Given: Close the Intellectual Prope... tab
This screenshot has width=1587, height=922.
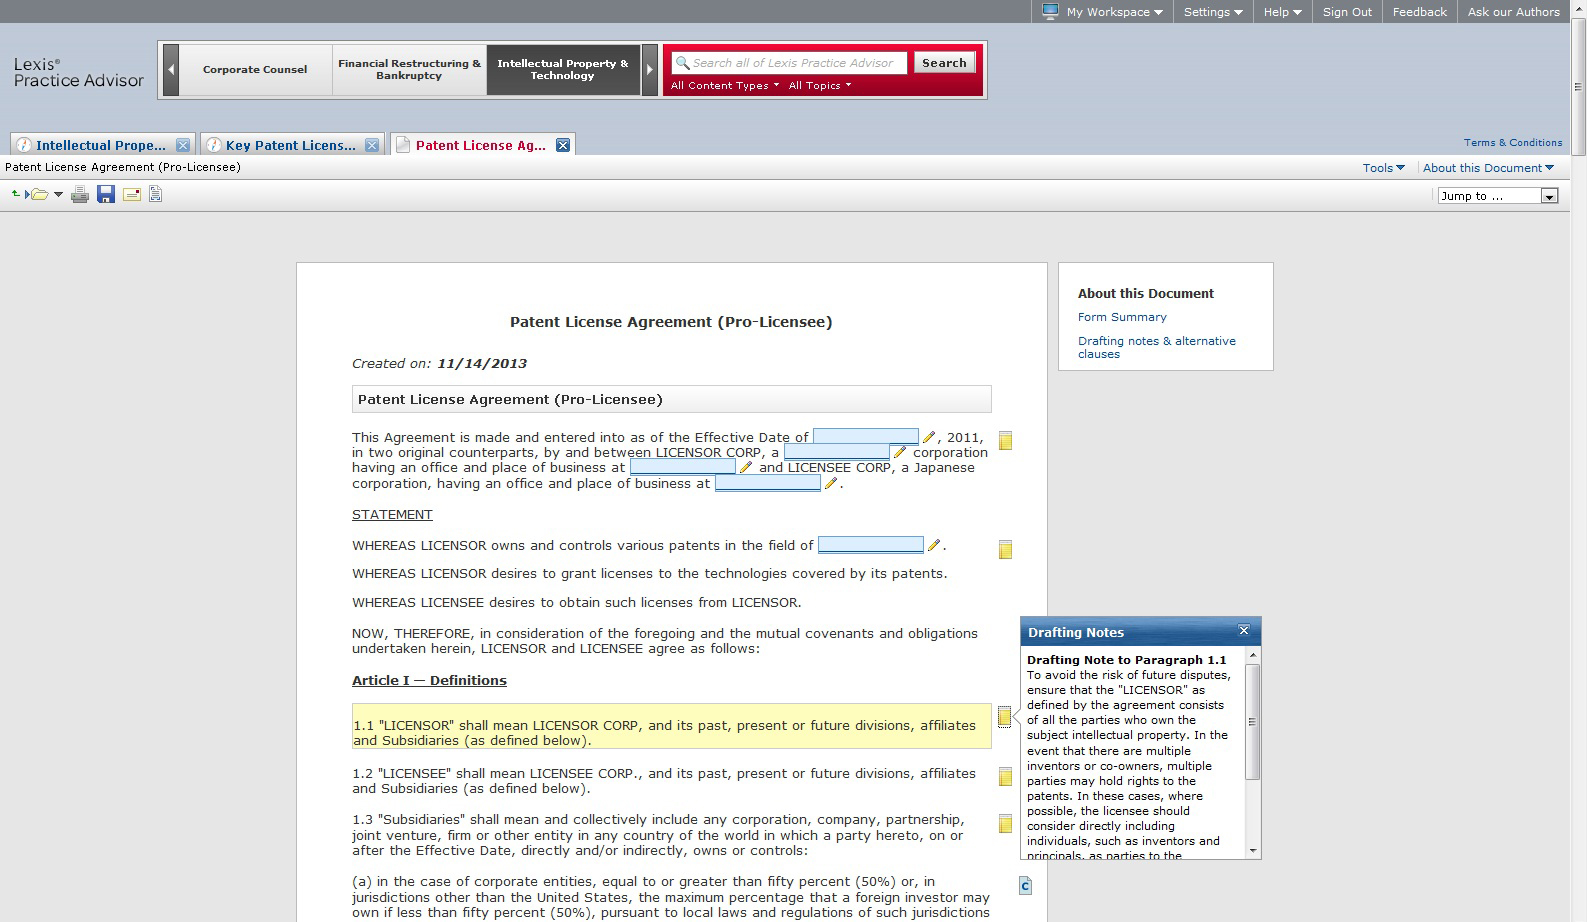Looking at the screenshot, I should [183, 145].
